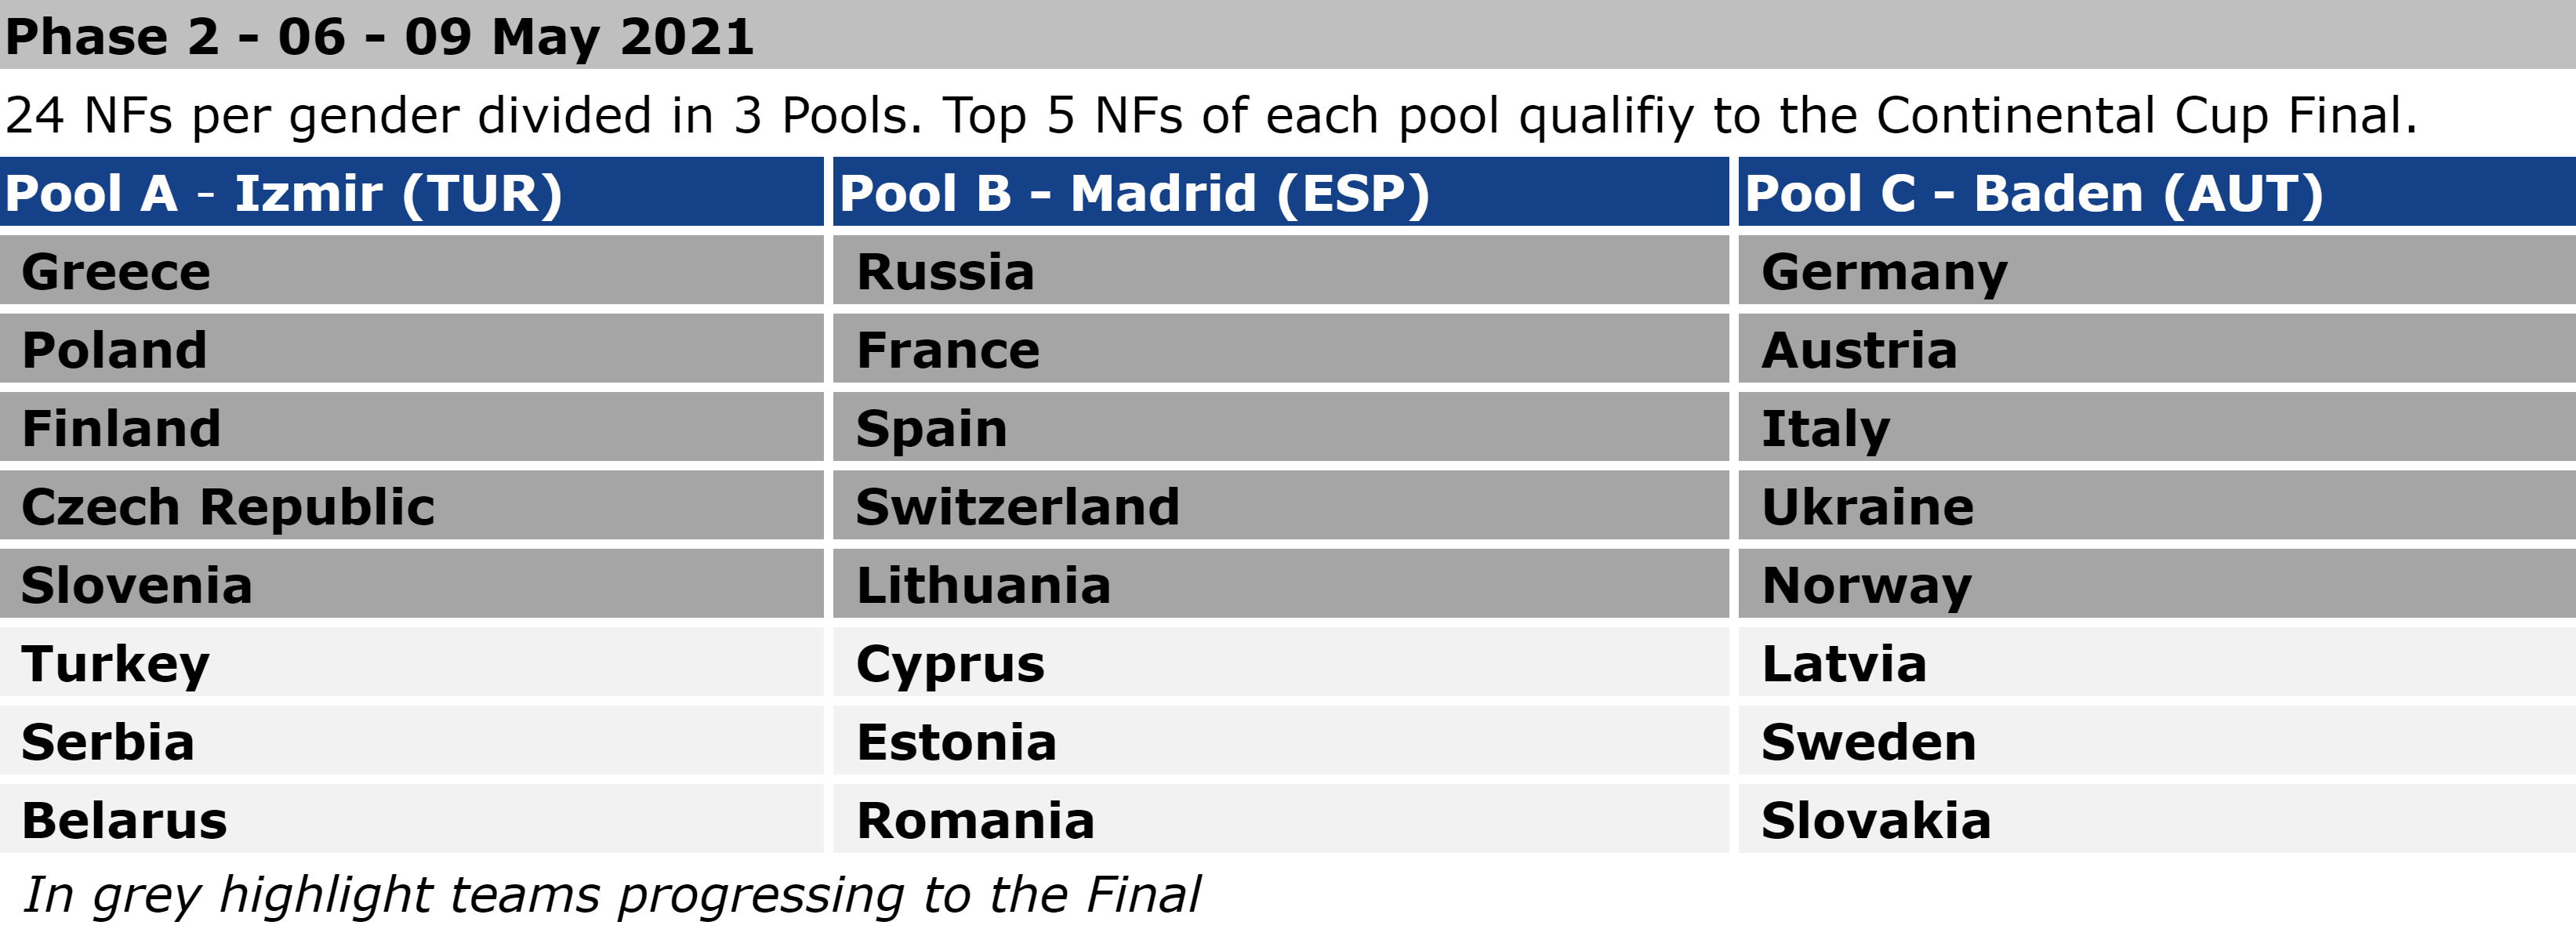Click the grey highlight footnote text
Screen dimensions: 2576x929
click(x=611, y=894)
